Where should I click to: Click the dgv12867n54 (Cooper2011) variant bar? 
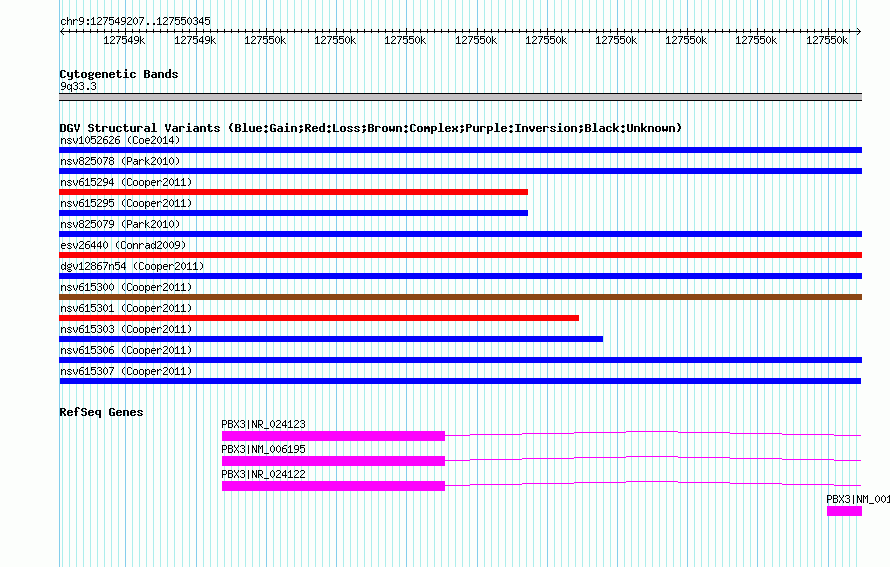tap(460, 276)
